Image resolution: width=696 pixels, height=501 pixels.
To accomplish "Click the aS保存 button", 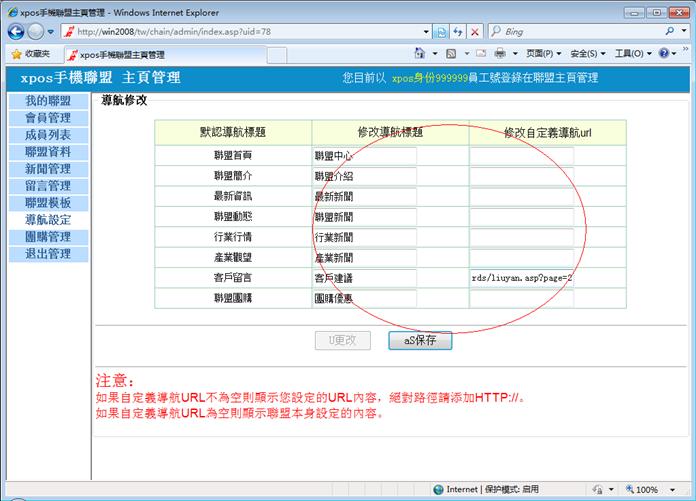I will 420,340.
